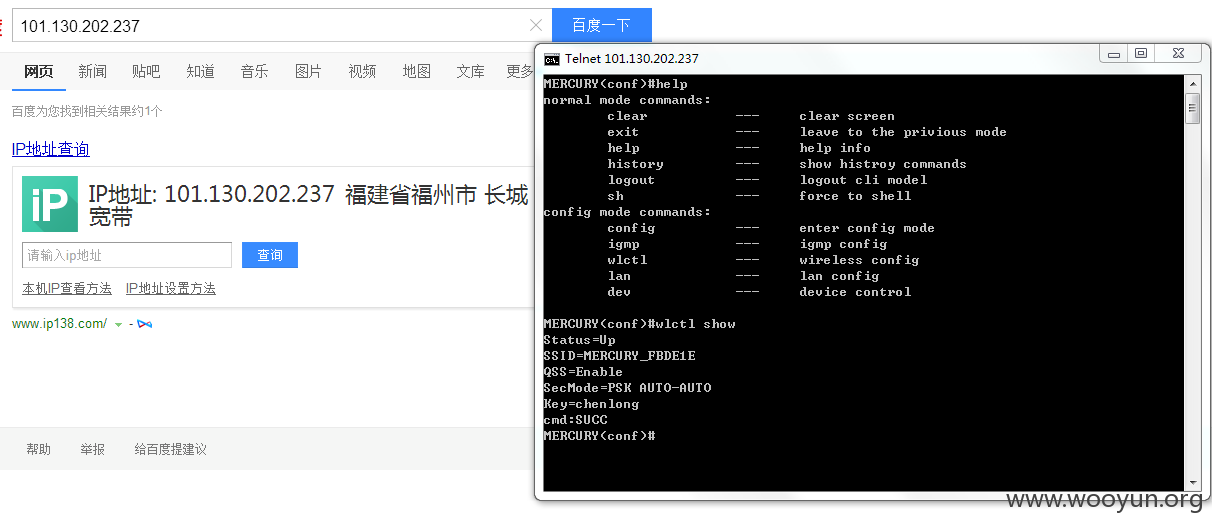This screenshot has height=528, width=1212.
Task: Click the 百度为您找到相关结果约1个 text
Action: [87, 111]
